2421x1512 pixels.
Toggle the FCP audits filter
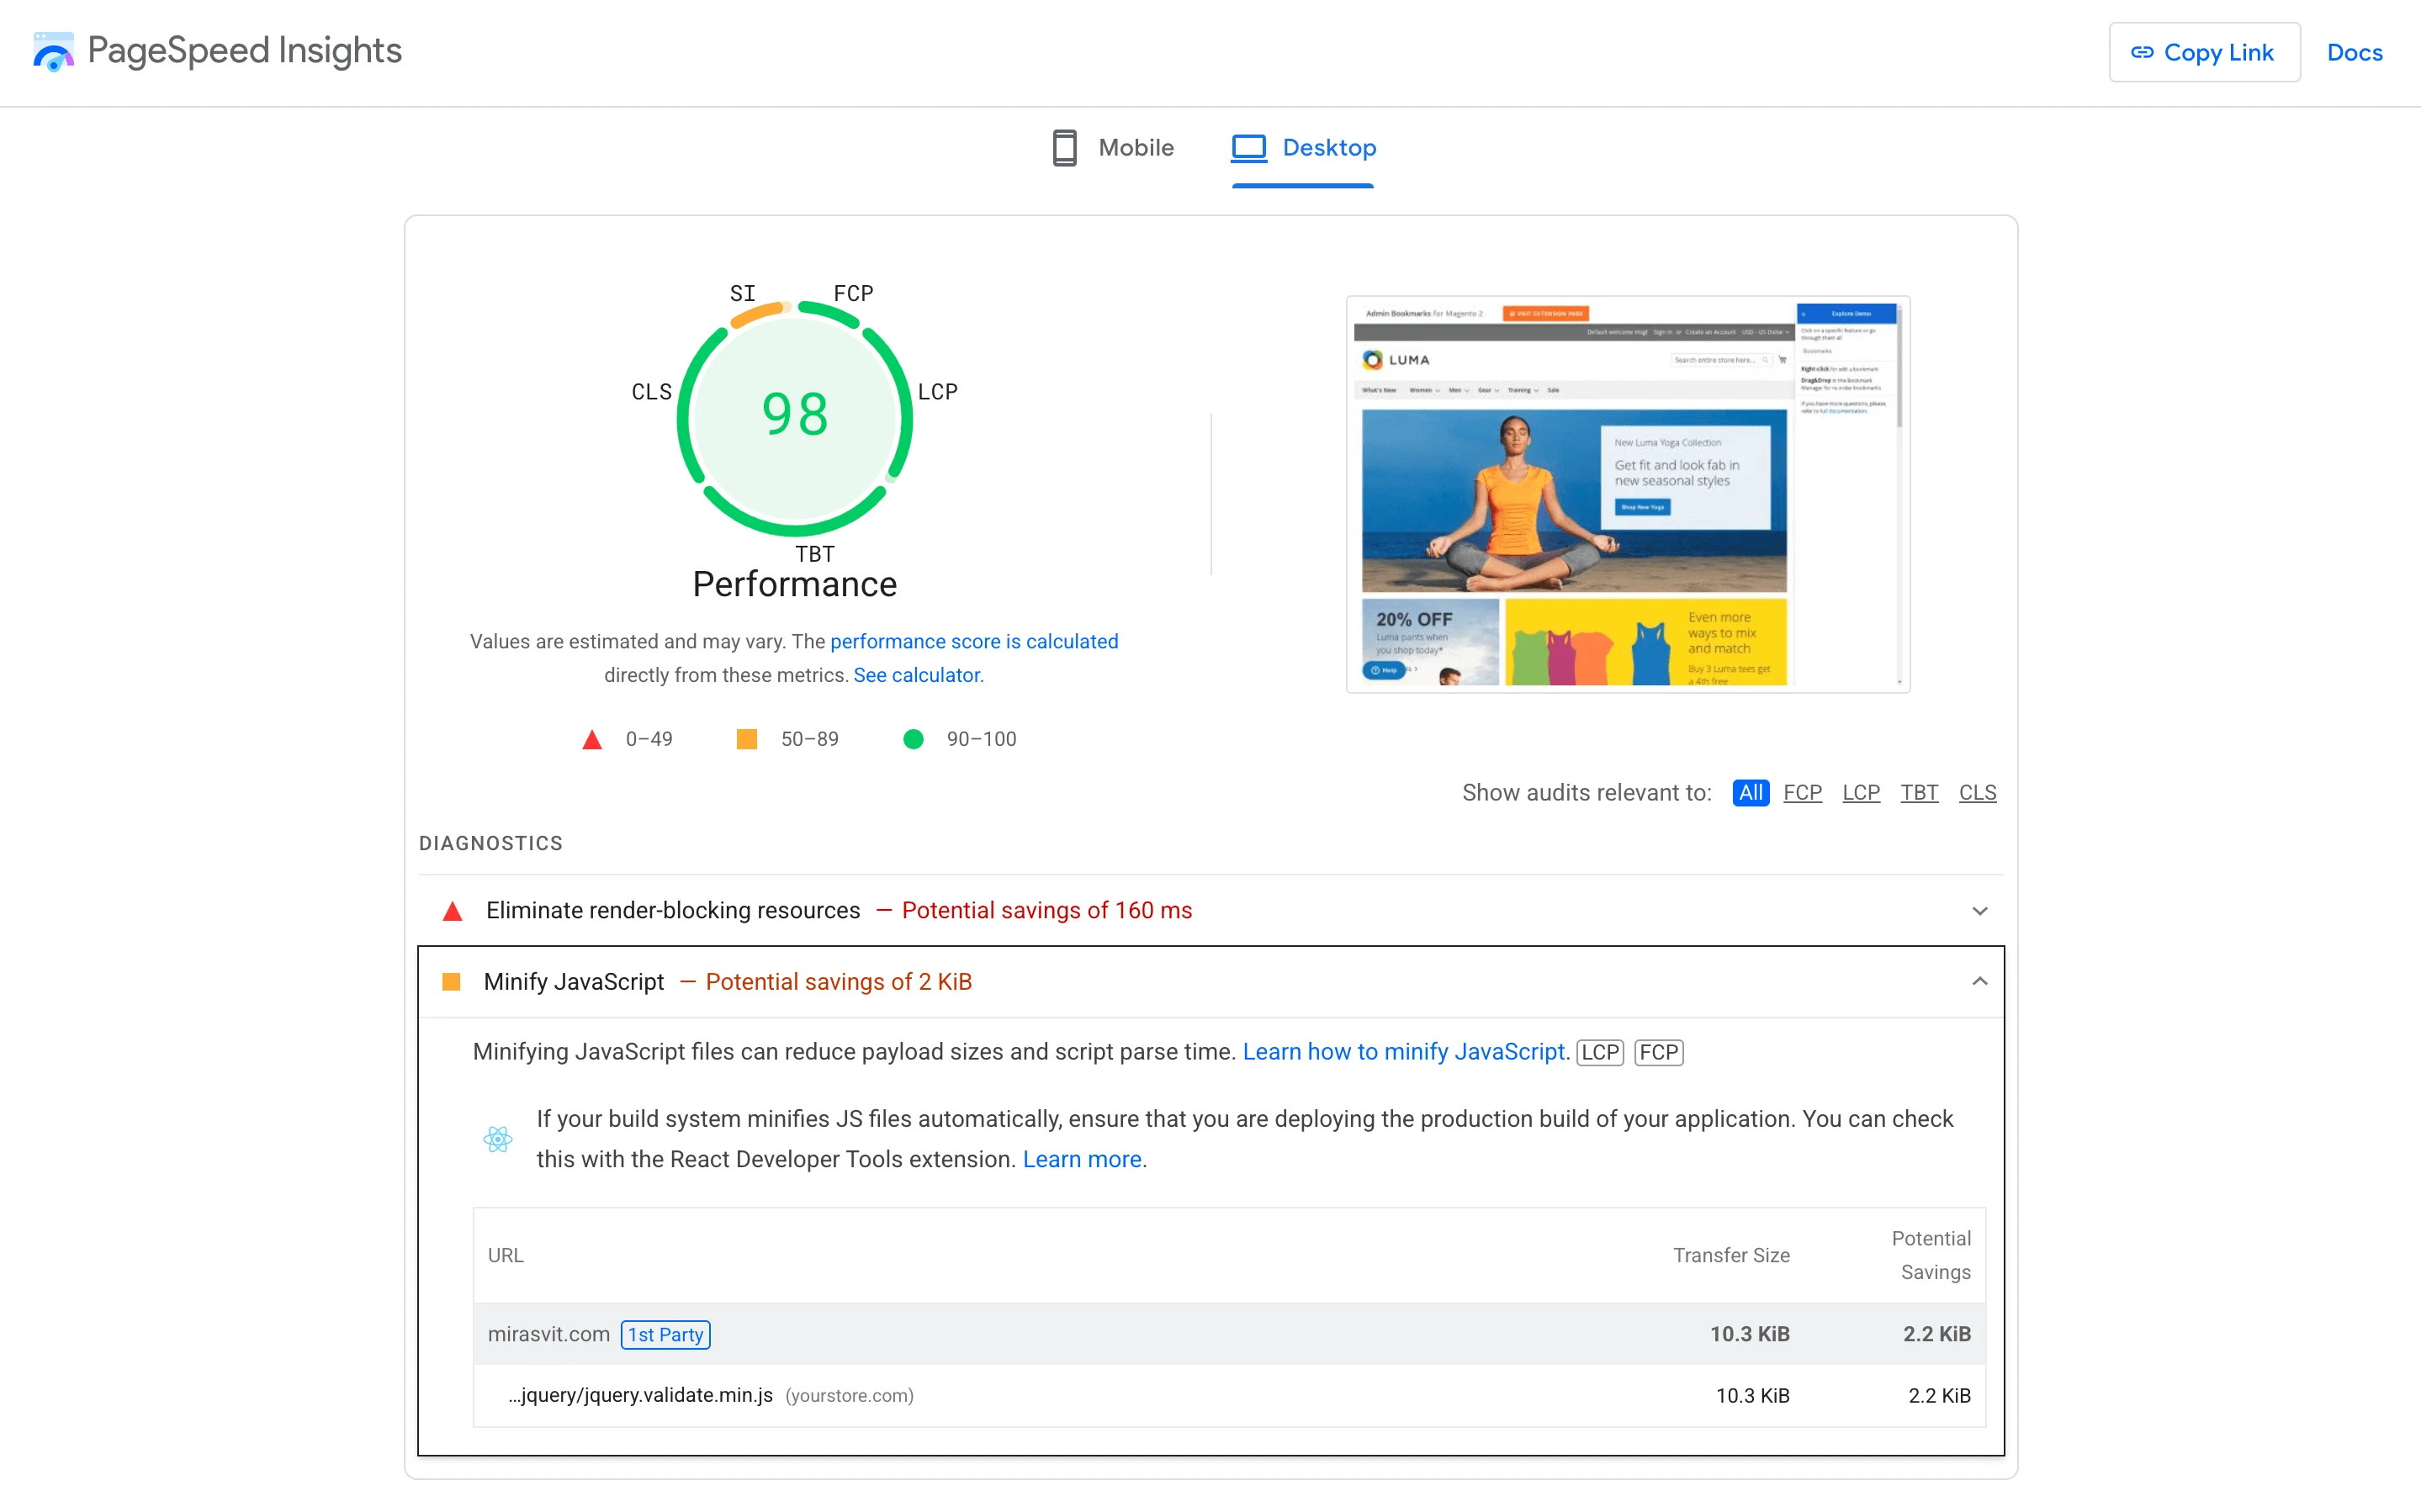pyautogui.click(x=1803, y=792)
